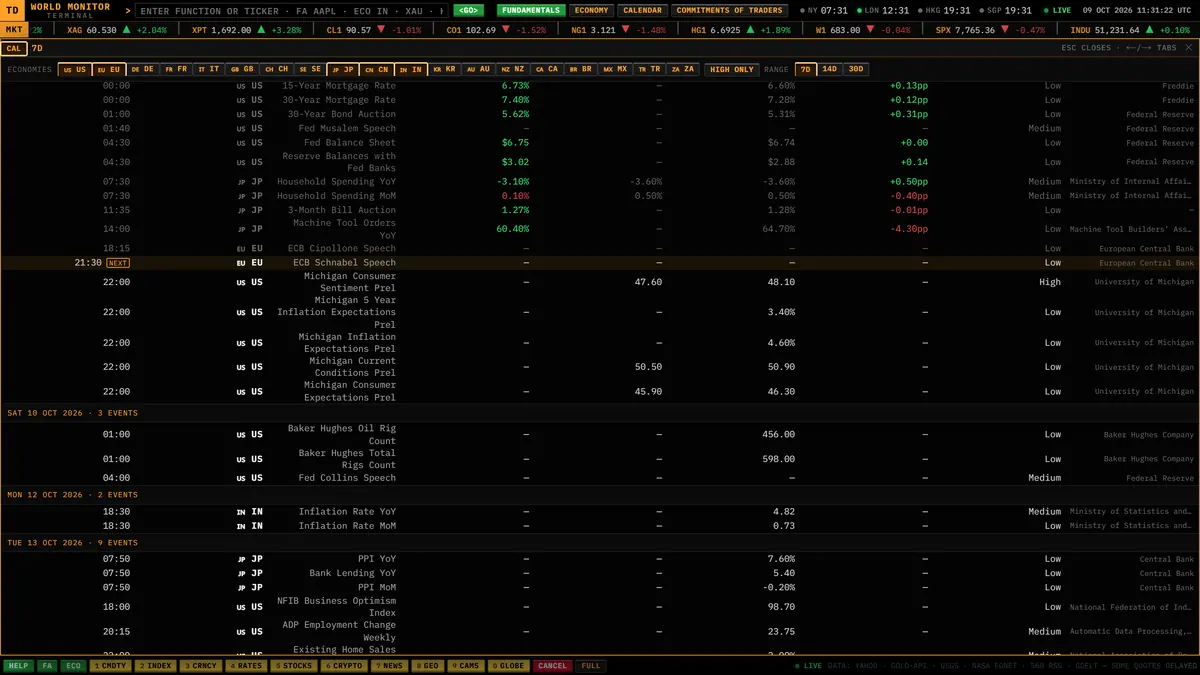The width and height of the screenshot is (1200, 675).
Task: Toggle the SE economy filter
Action: coord(310,70)
